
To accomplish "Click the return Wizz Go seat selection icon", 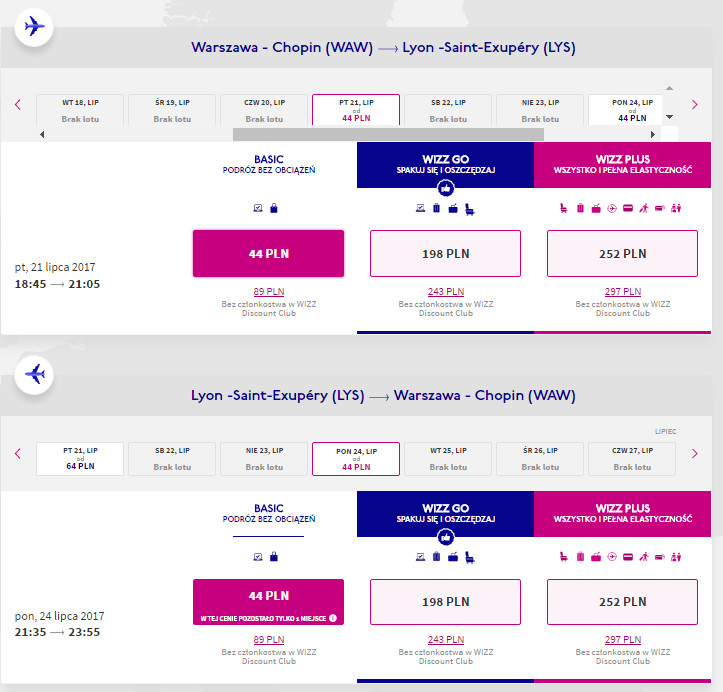I will point(469,558).
